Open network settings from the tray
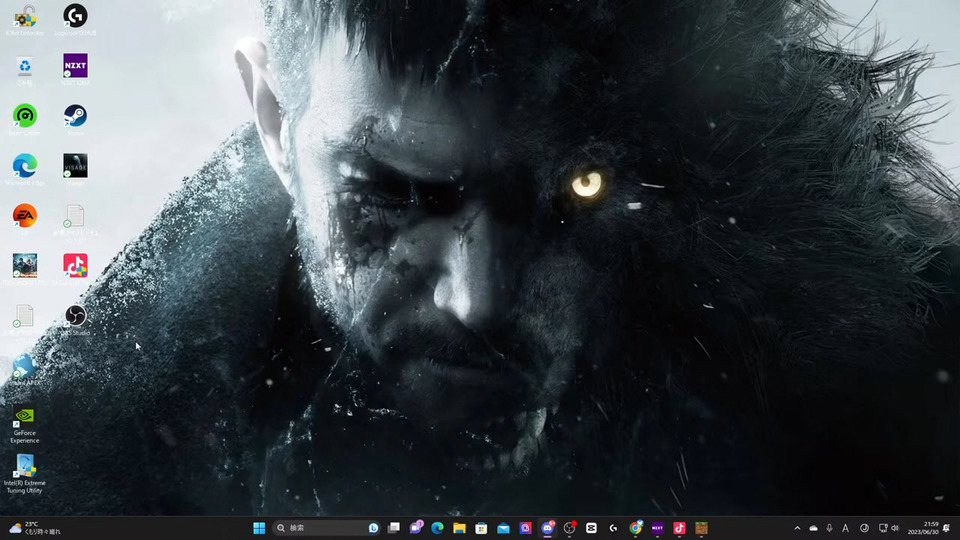 (x=883, y=528)
